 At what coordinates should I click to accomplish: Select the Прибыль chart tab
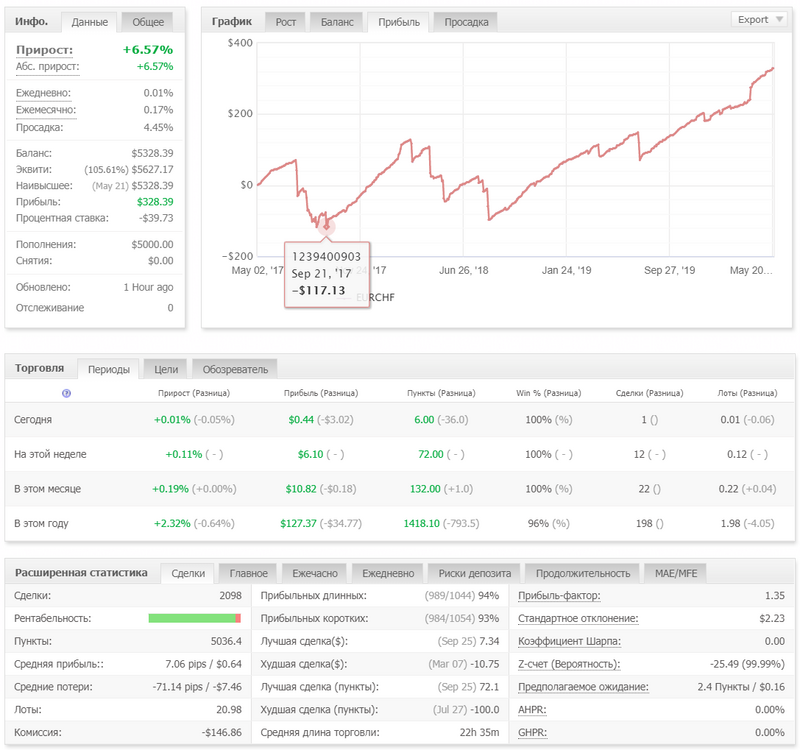coord(398,22)
